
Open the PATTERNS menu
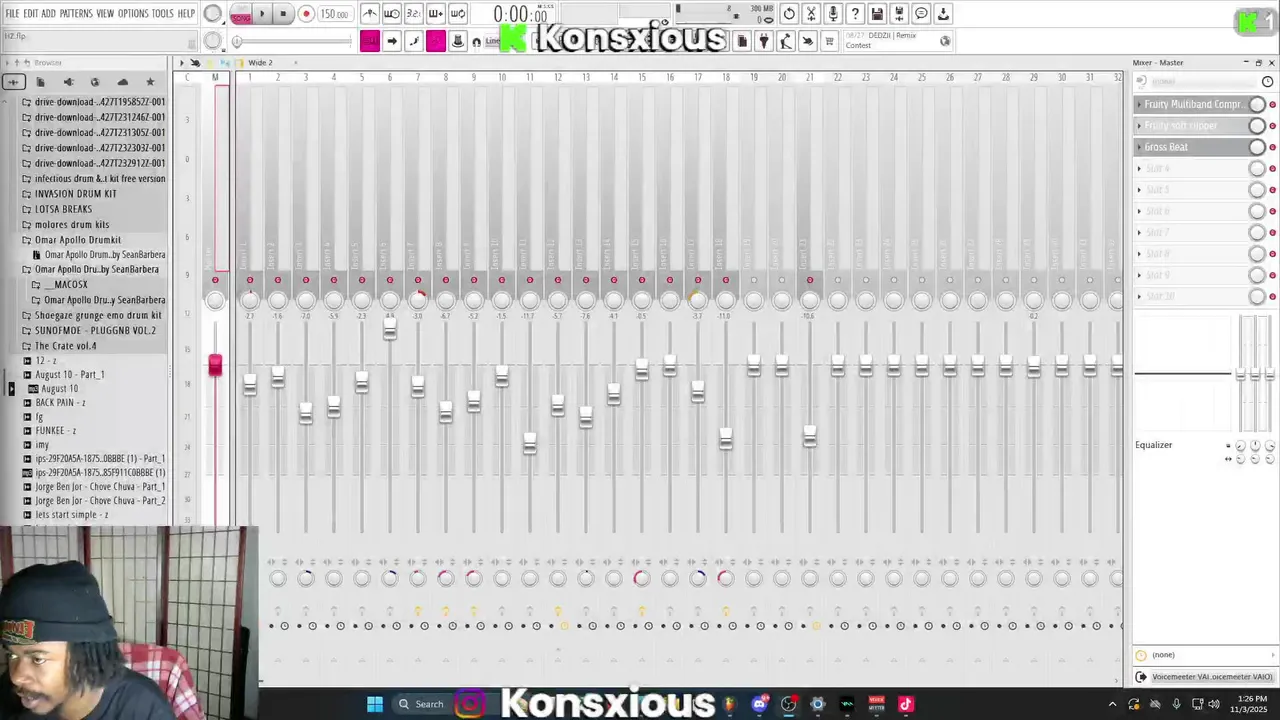[x=76, y=14]
